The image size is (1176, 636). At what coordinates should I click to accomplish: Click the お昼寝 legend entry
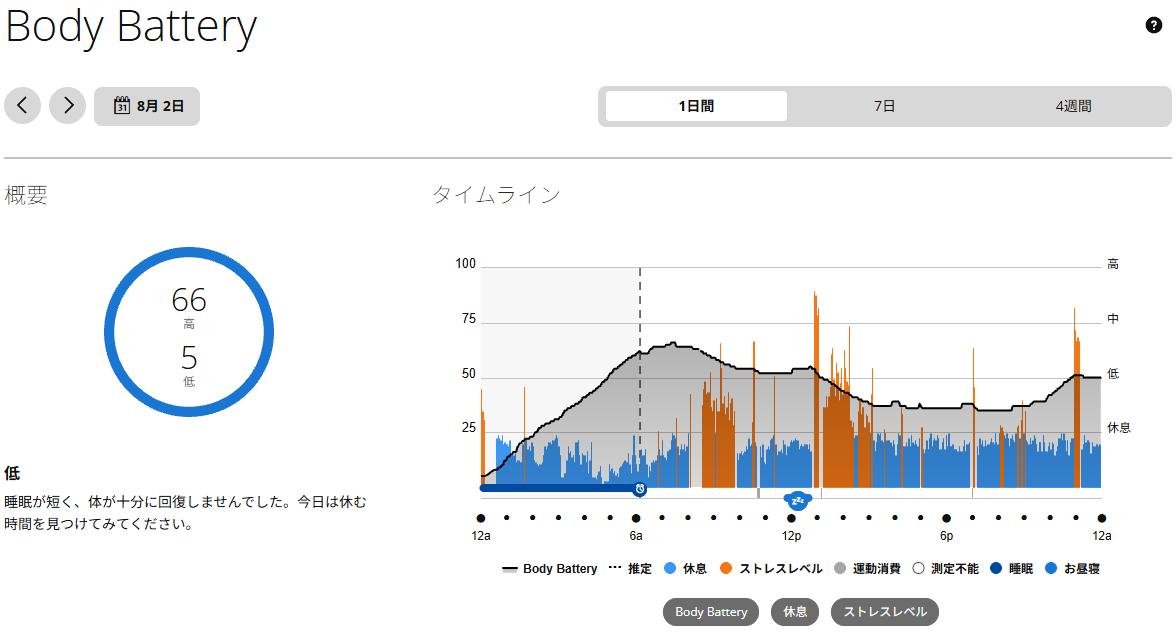pyautogui.click(x=1072, y=568)
